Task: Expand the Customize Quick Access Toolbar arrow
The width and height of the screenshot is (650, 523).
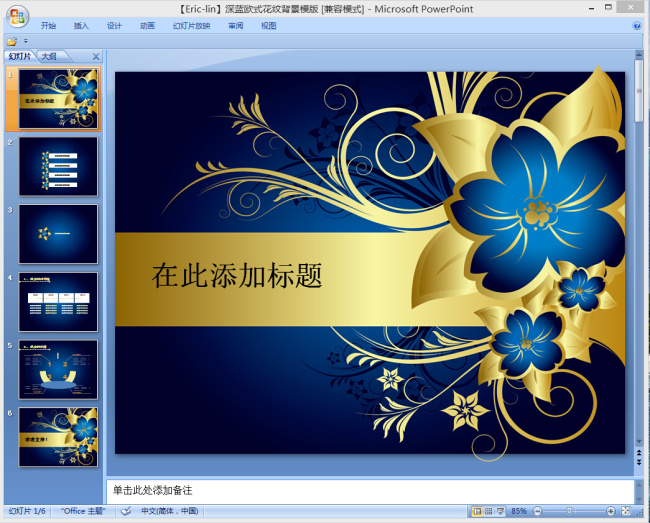Action: tap(26, 41)
